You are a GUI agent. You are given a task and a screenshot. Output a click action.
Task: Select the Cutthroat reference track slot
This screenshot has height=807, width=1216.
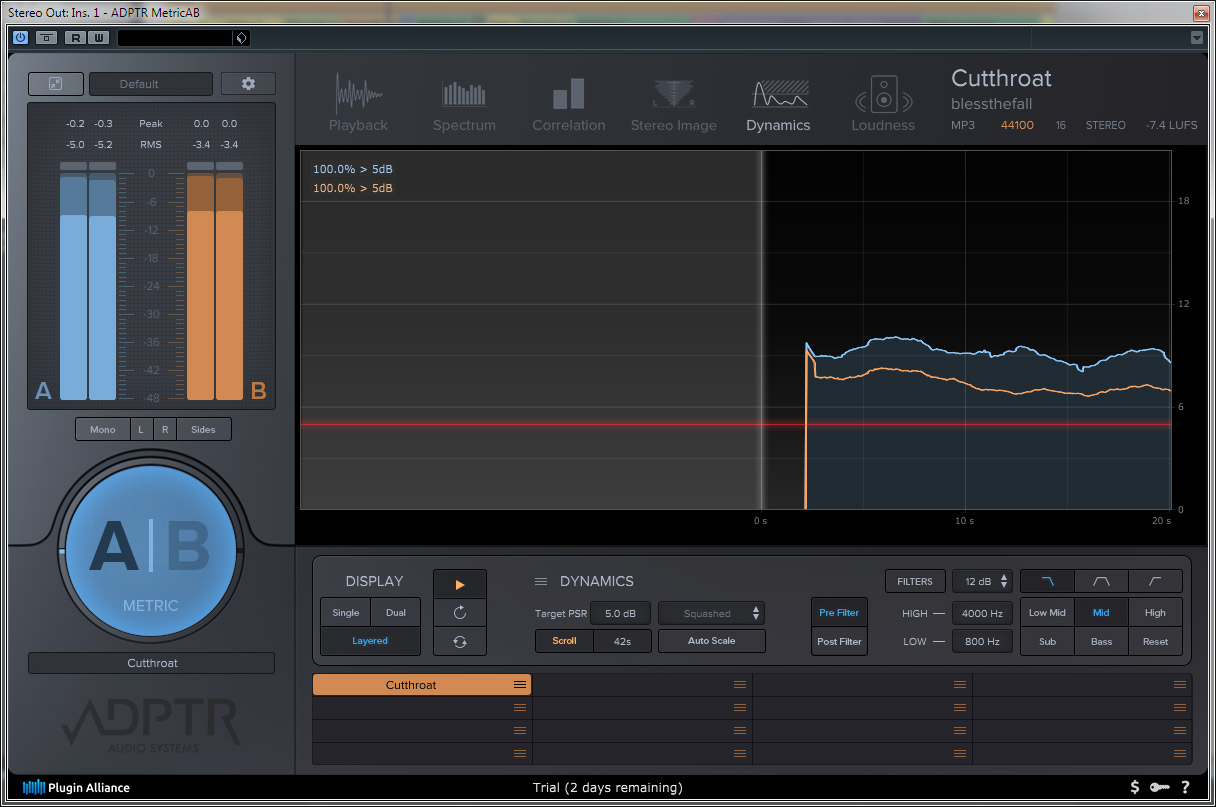click(x=422, y=685)
